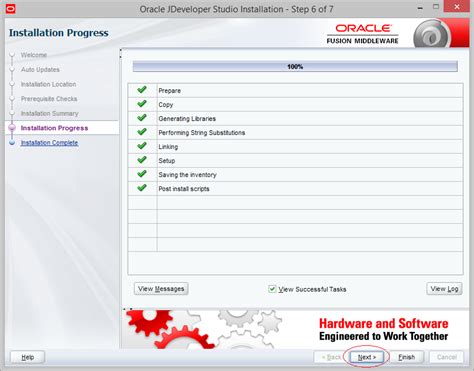Click the Oracle Fusion Middleware logo
This screenshot has width=474, height=371.
[x=363, y=34]
